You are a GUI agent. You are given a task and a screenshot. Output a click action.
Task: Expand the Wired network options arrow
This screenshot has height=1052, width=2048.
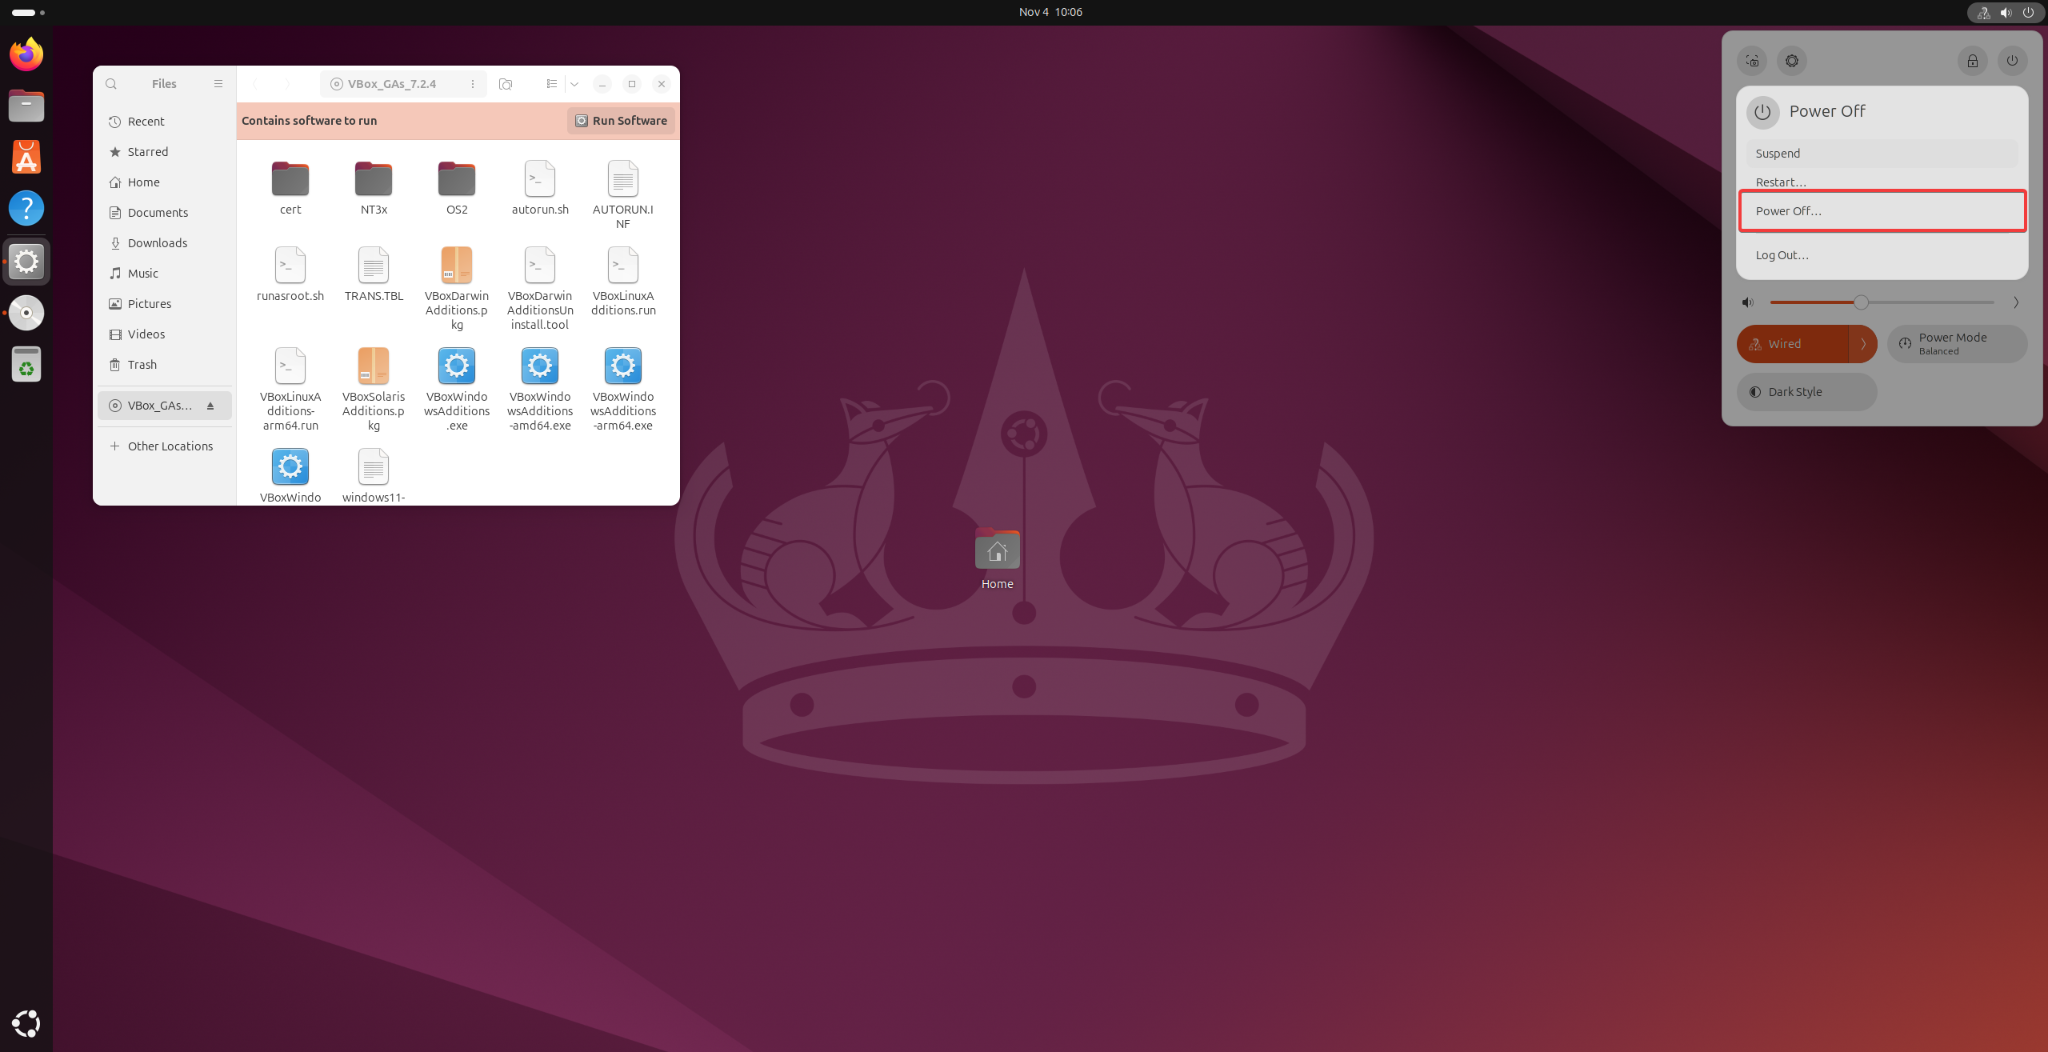1863,344
